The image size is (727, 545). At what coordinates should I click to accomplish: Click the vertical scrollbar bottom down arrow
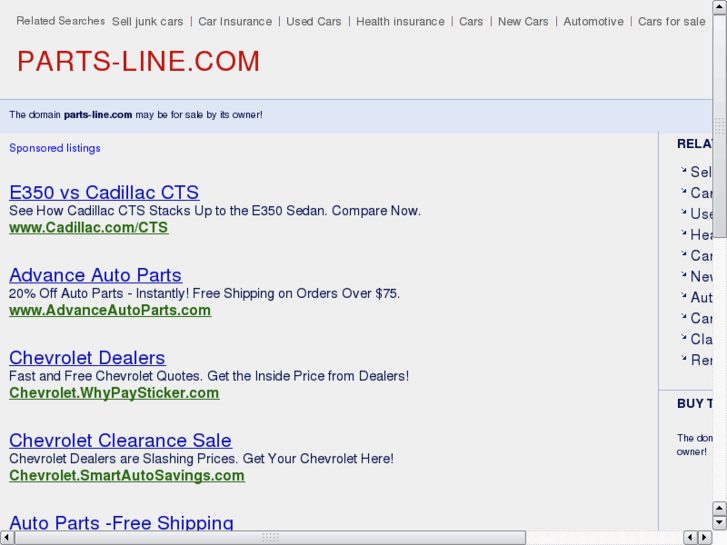(719, 523)
